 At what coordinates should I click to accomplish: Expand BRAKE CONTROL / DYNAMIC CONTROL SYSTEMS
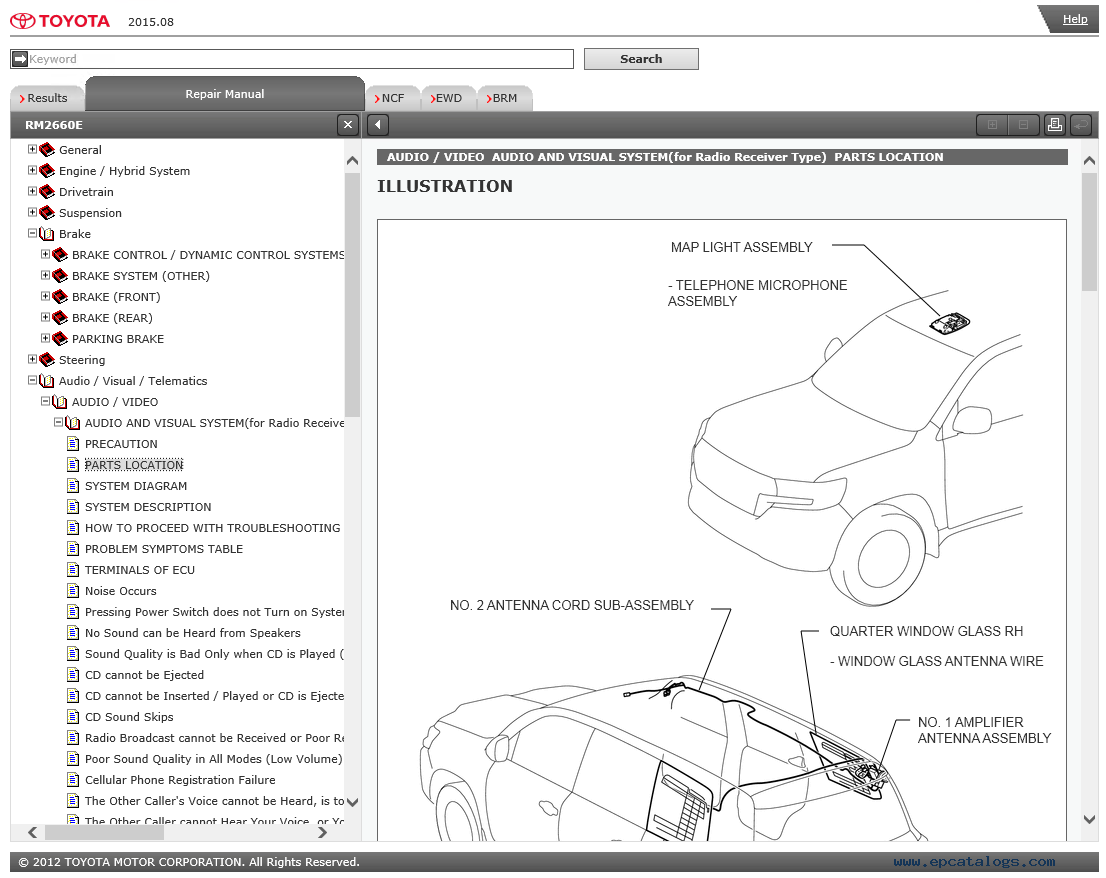(x=45, y=254)
